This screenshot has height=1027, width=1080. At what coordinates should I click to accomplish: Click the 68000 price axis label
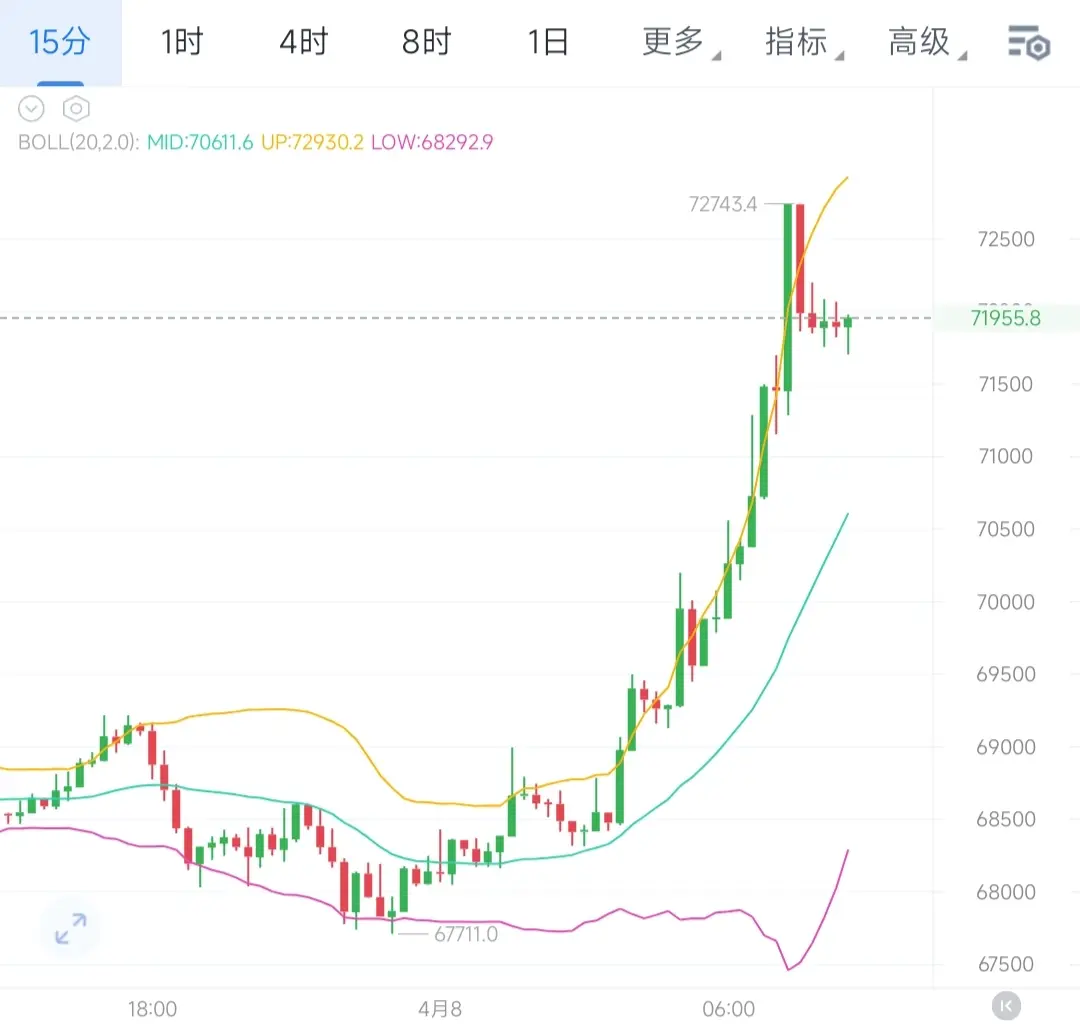[x=1006, y=892]
